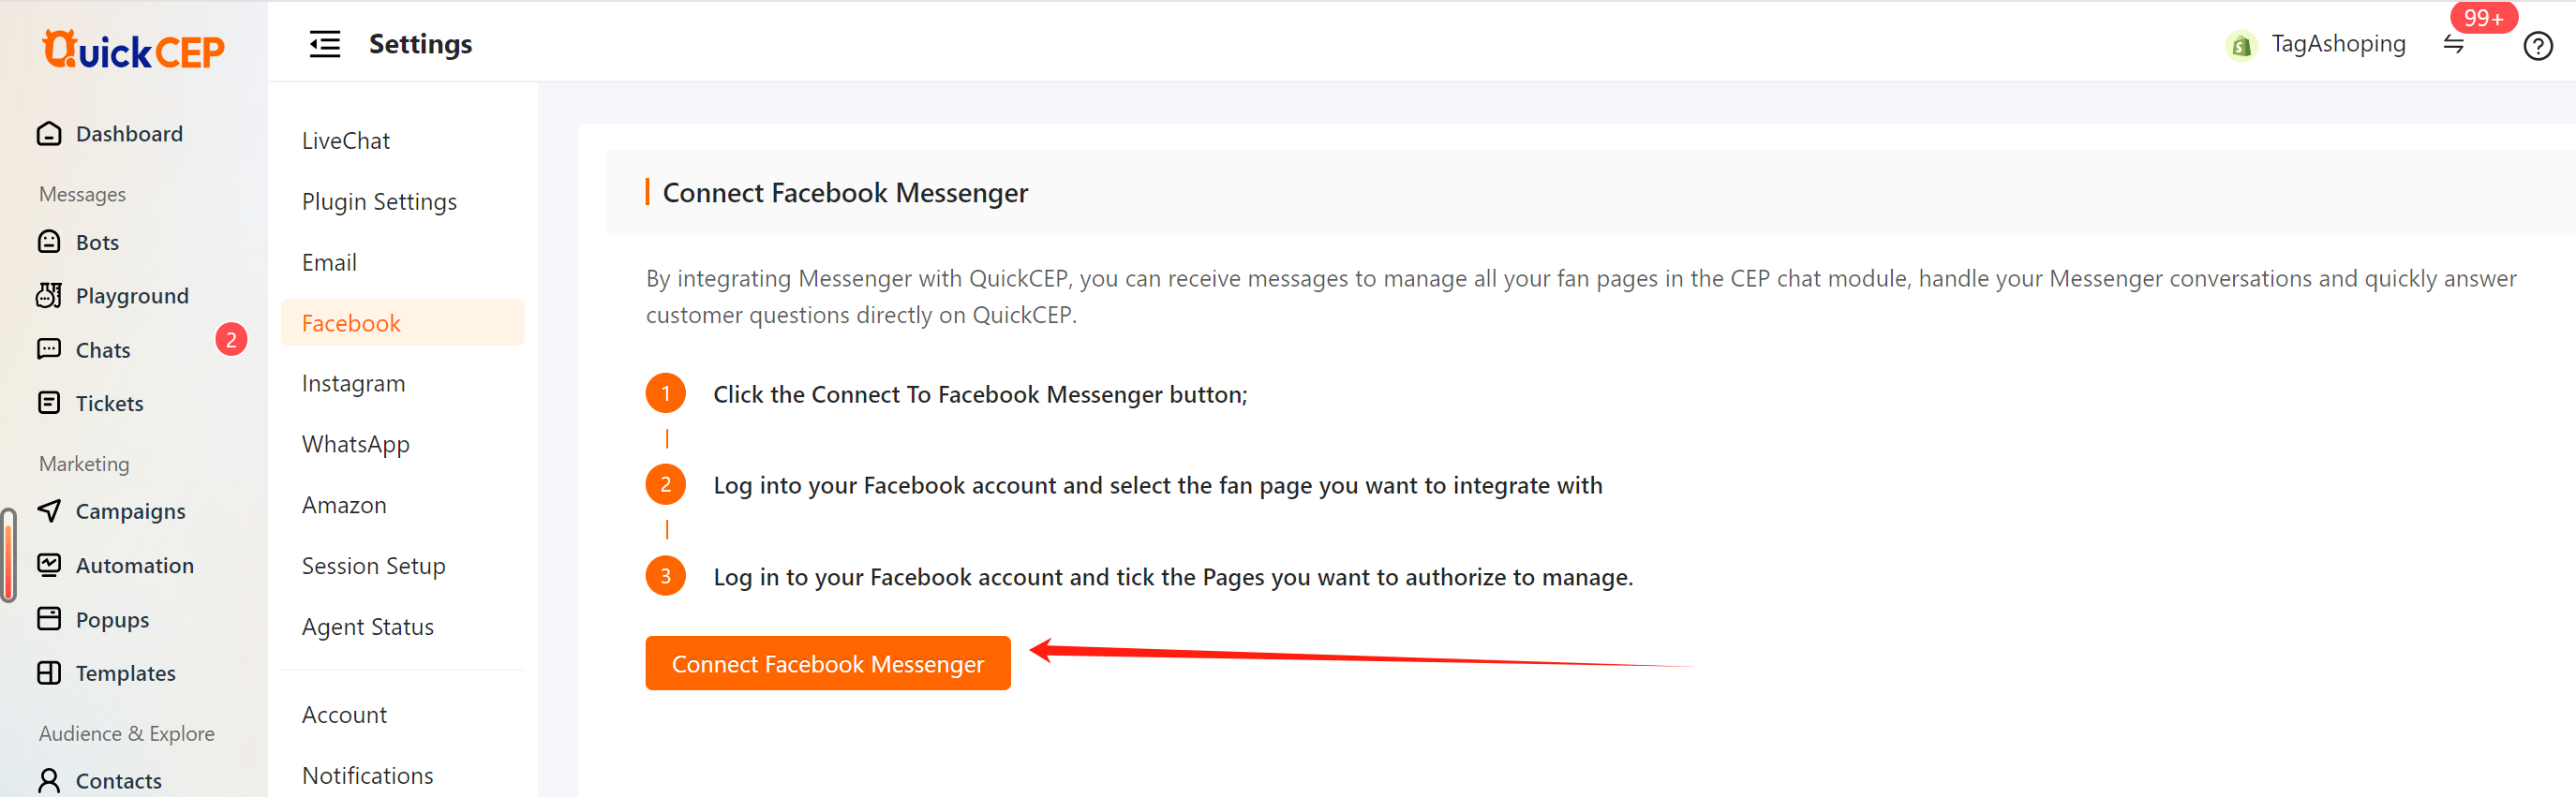Go to Session Setup settings
Image resolution: width=2576 pixels, height=797 pixels.
tap(373, 566)
